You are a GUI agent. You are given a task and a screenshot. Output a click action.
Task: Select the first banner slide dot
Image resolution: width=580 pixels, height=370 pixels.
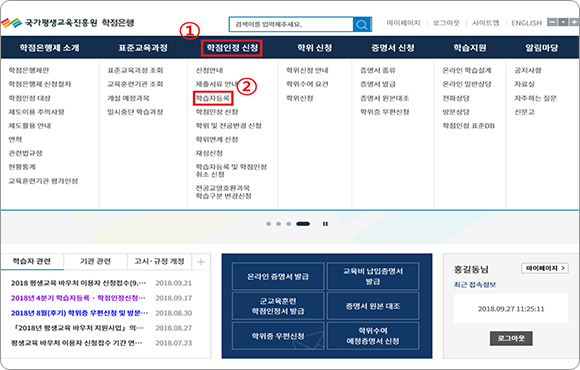click(x=269, y=224)
